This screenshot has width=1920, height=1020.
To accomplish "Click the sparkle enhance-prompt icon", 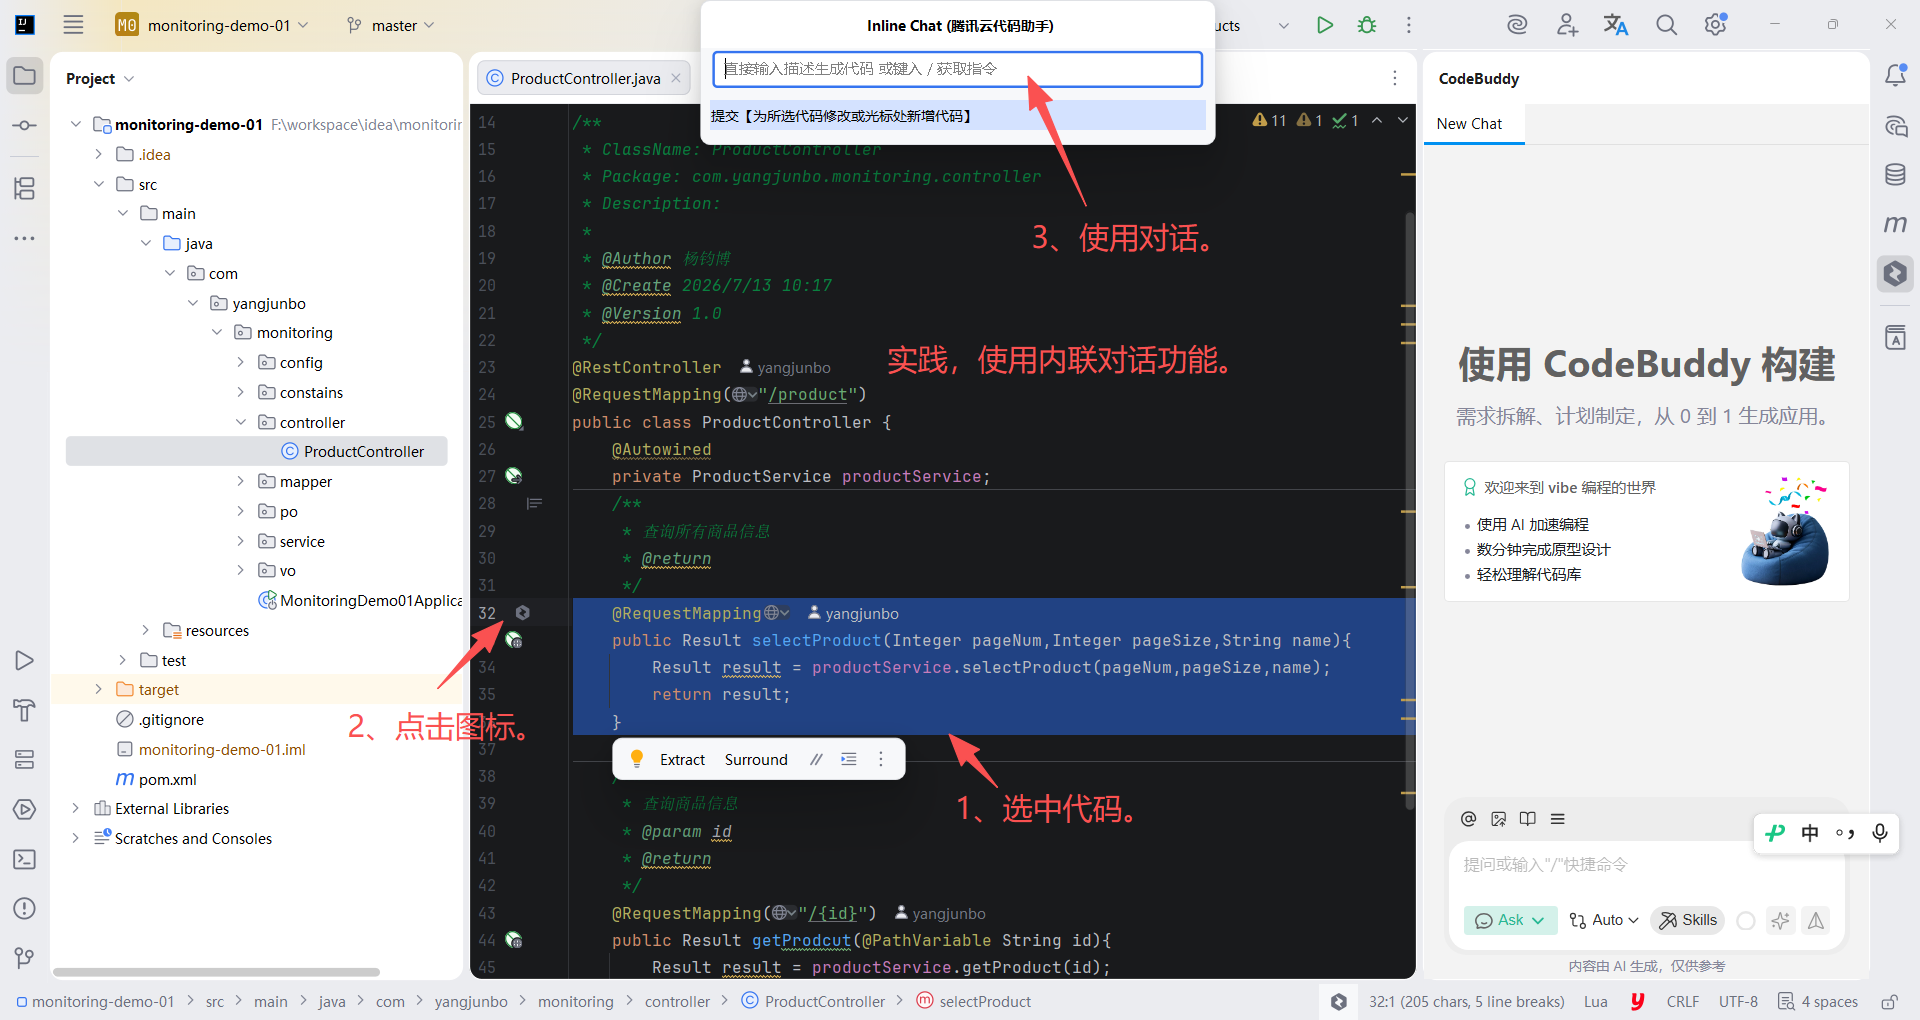I will (1780, 921).
